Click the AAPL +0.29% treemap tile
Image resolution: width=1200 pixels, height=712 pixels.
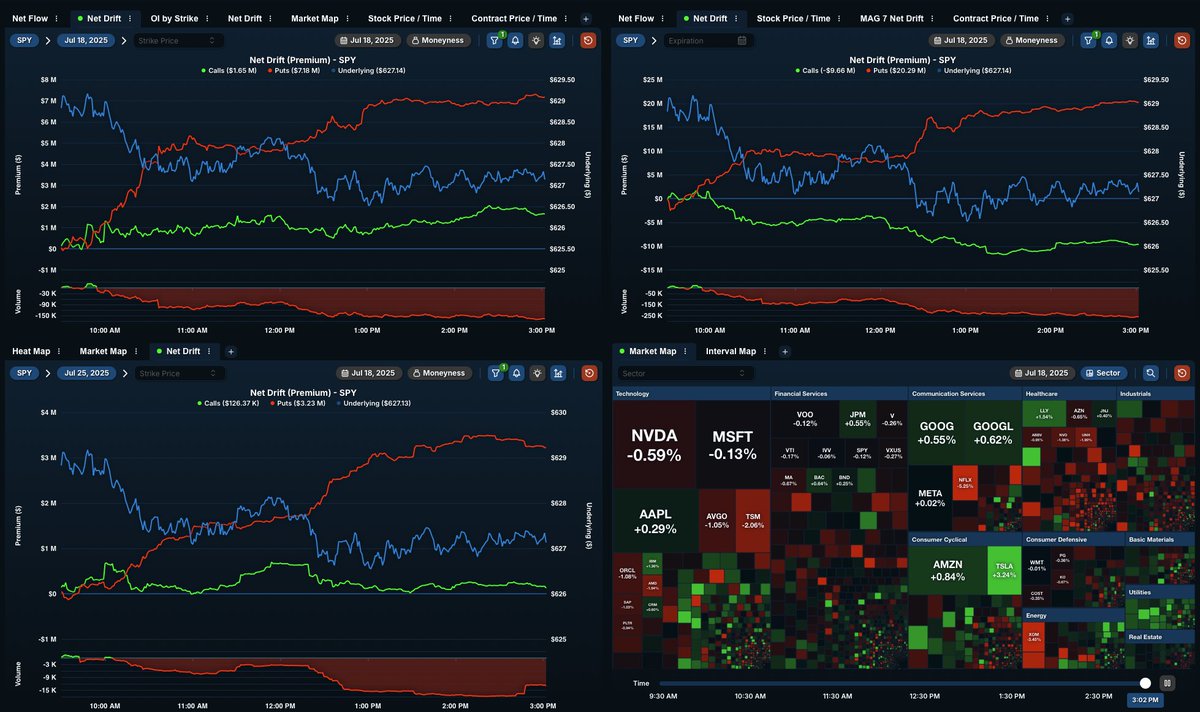[x=657, y=521]
